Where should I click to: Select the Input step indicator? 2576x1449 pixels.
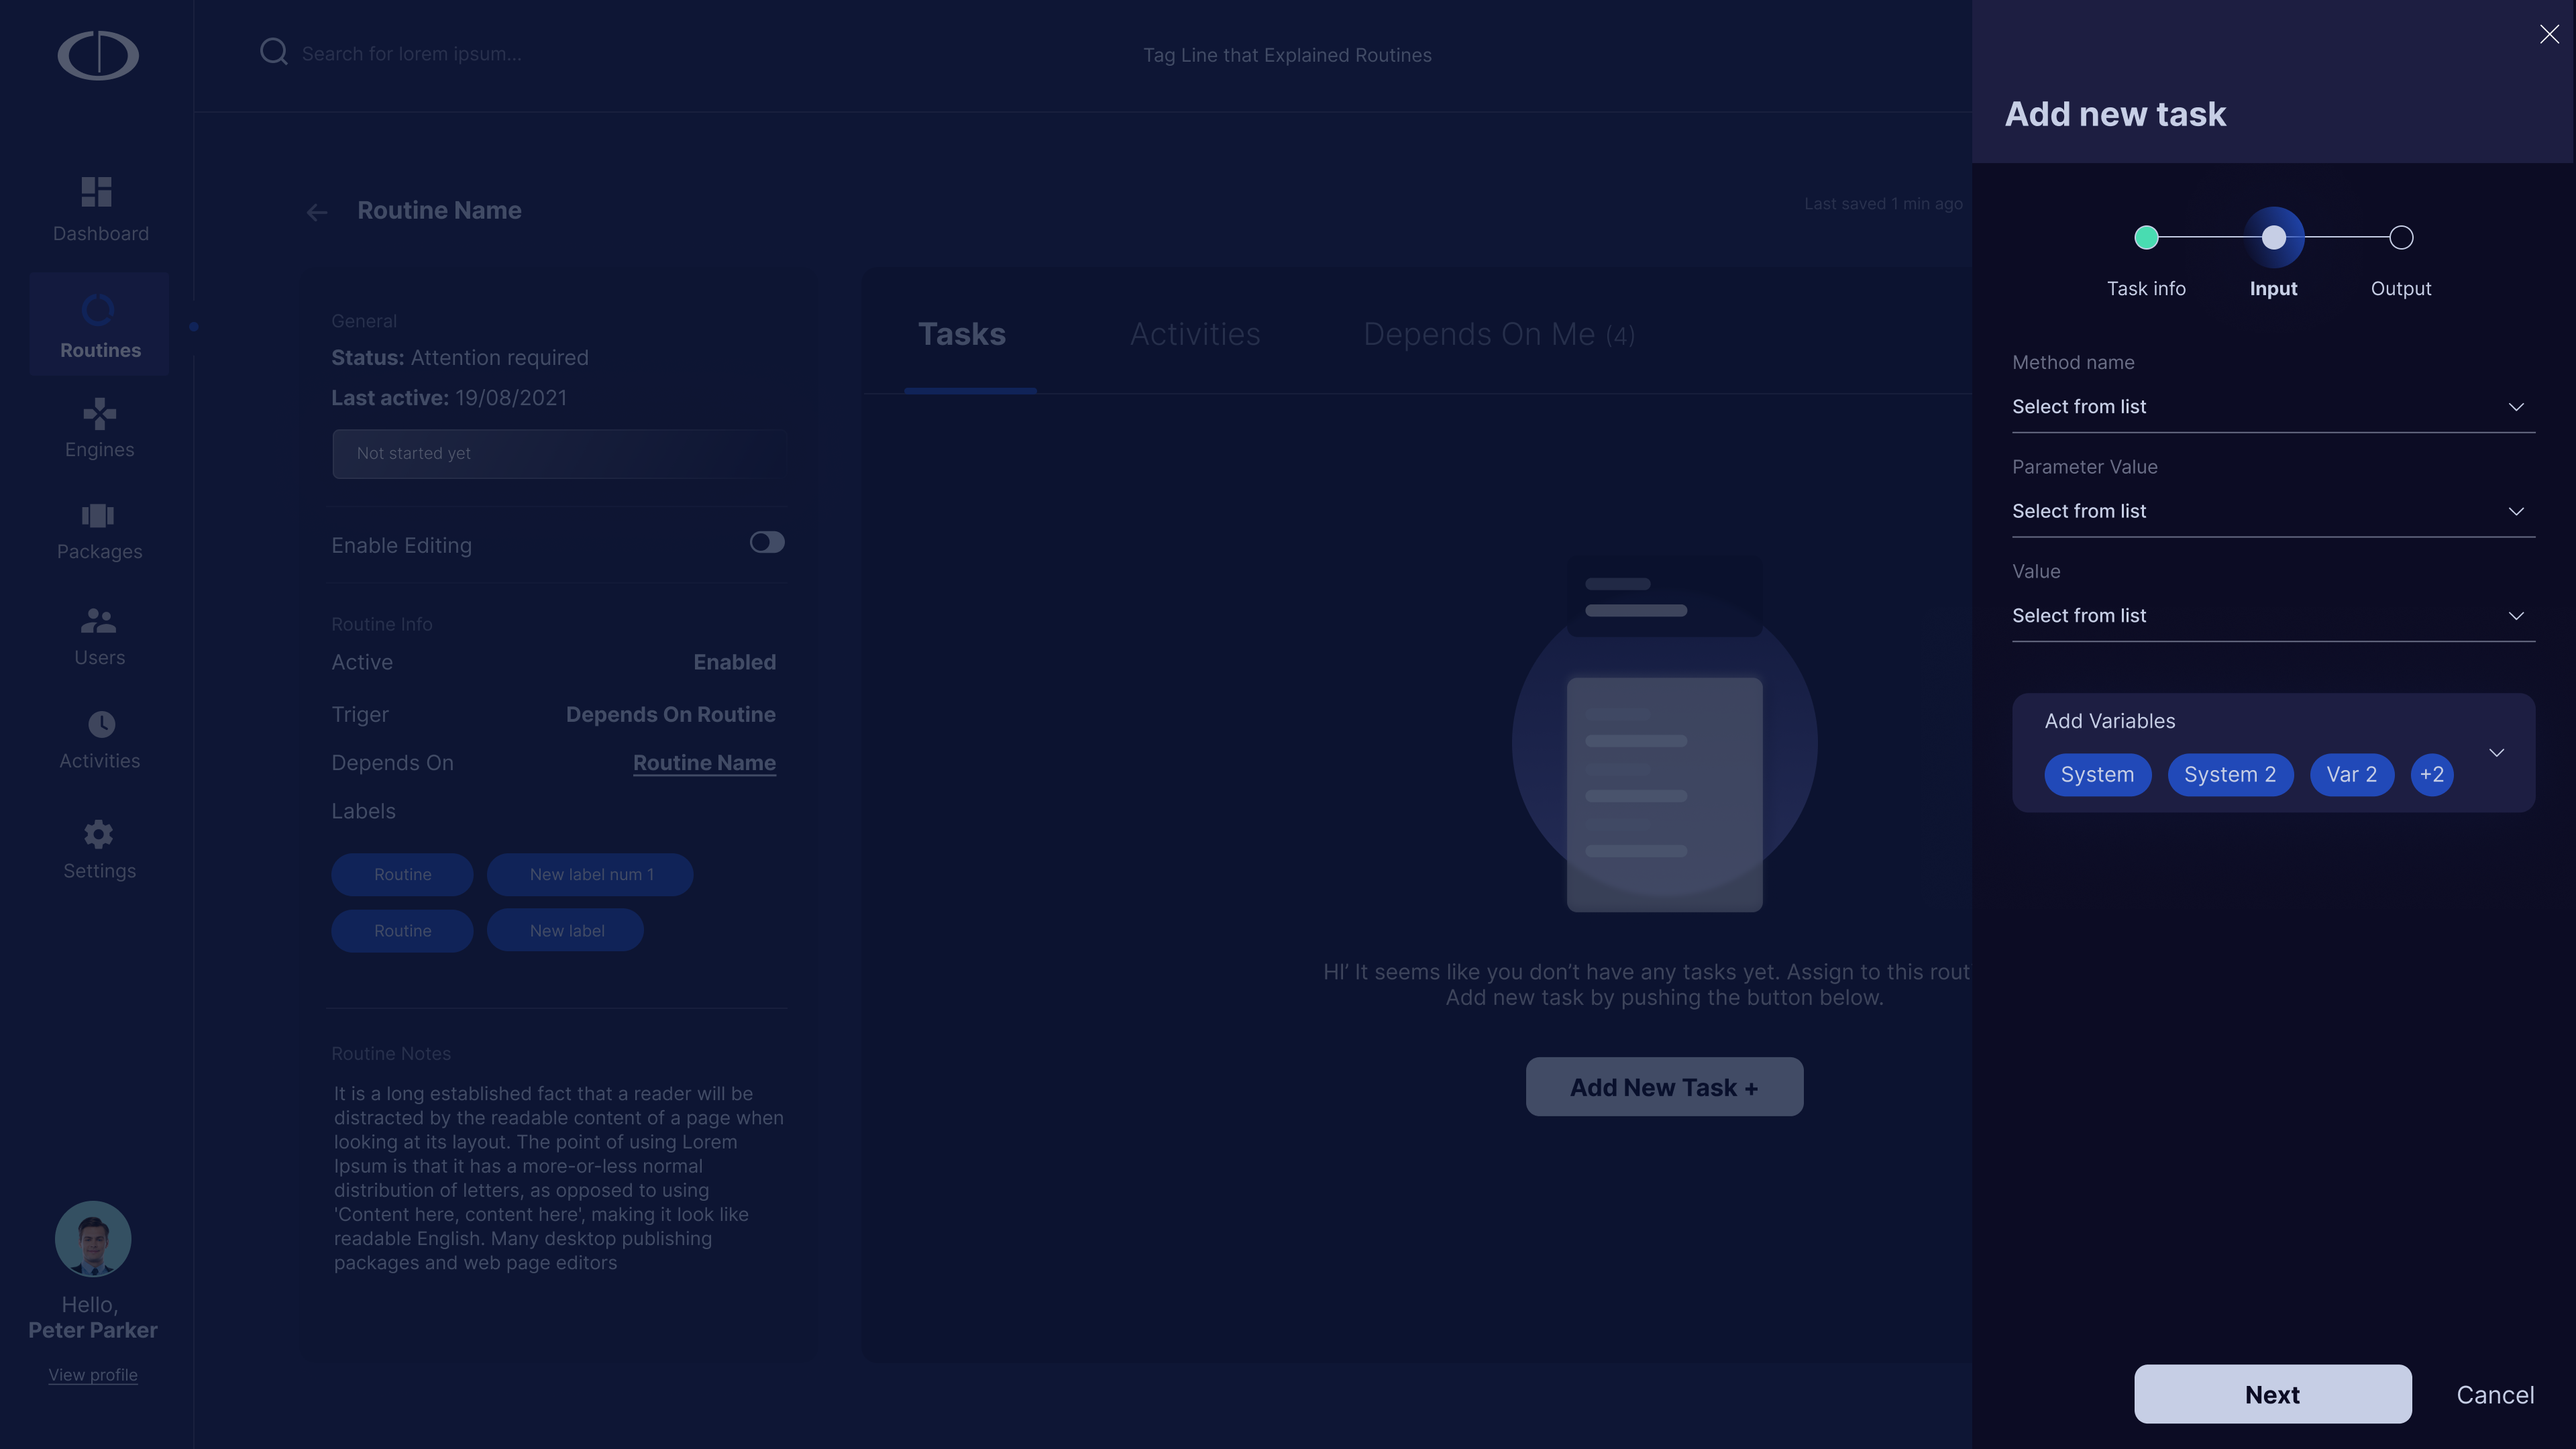pos(2274,238)
